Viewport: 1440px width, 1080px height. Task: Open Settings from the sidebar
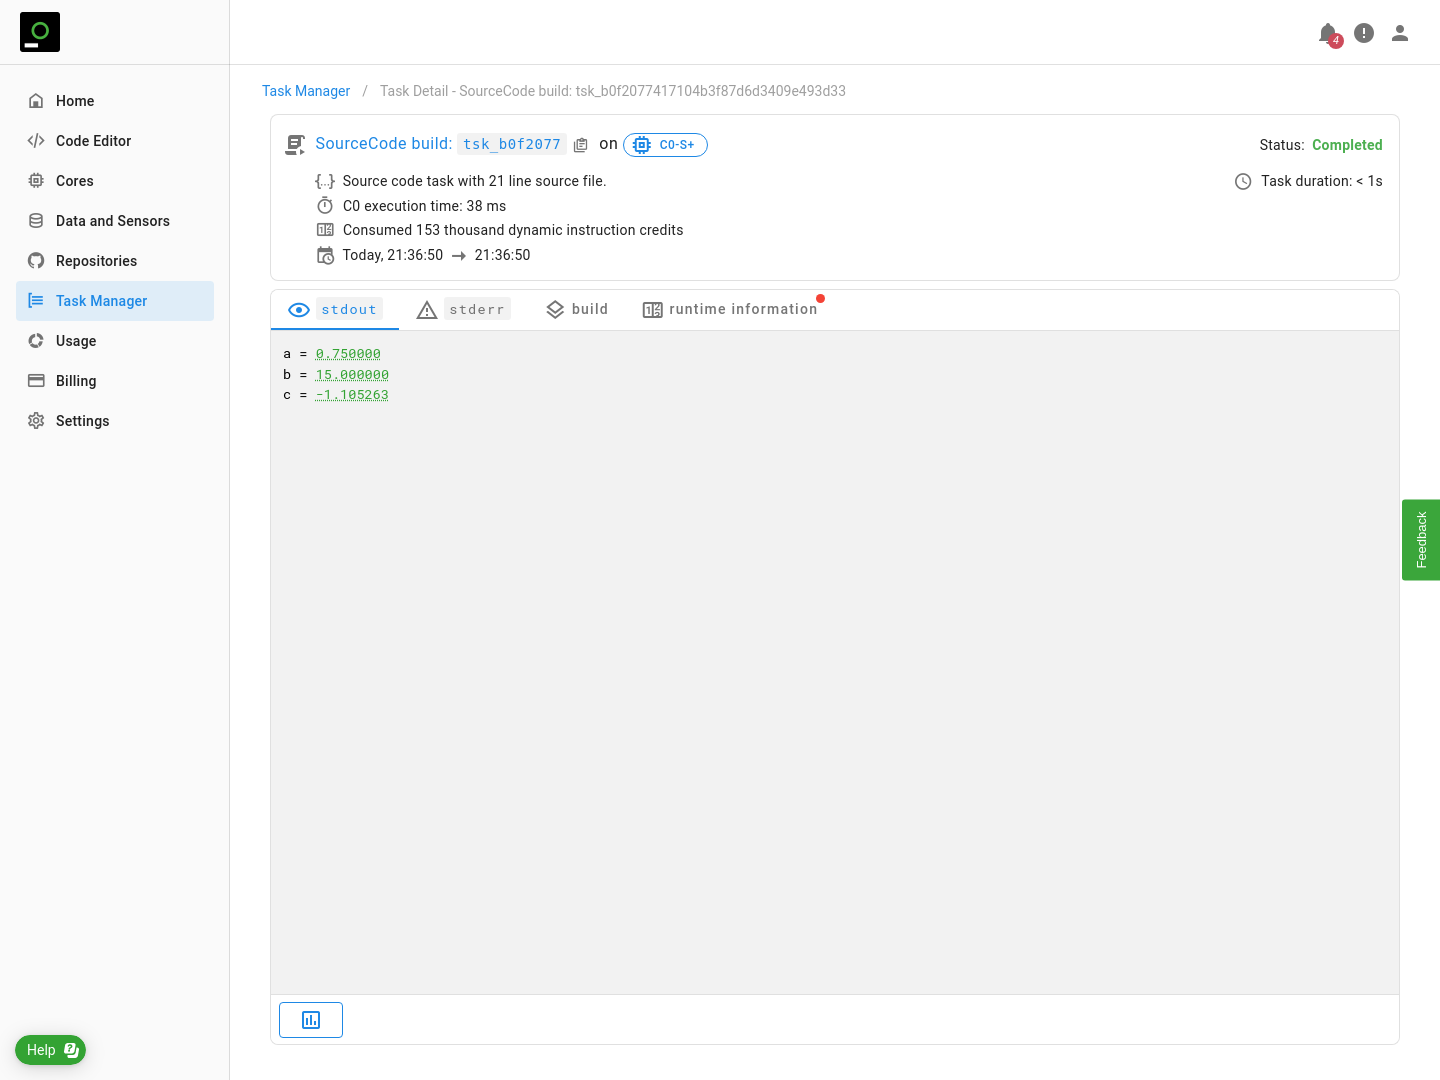click(x=82, y=421)
